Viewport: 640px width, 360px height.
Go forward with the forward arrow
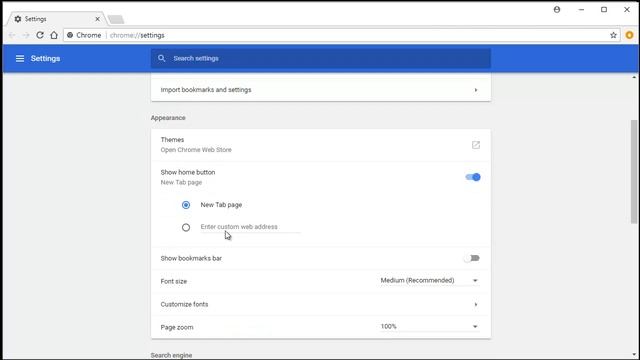click(26, 35)
